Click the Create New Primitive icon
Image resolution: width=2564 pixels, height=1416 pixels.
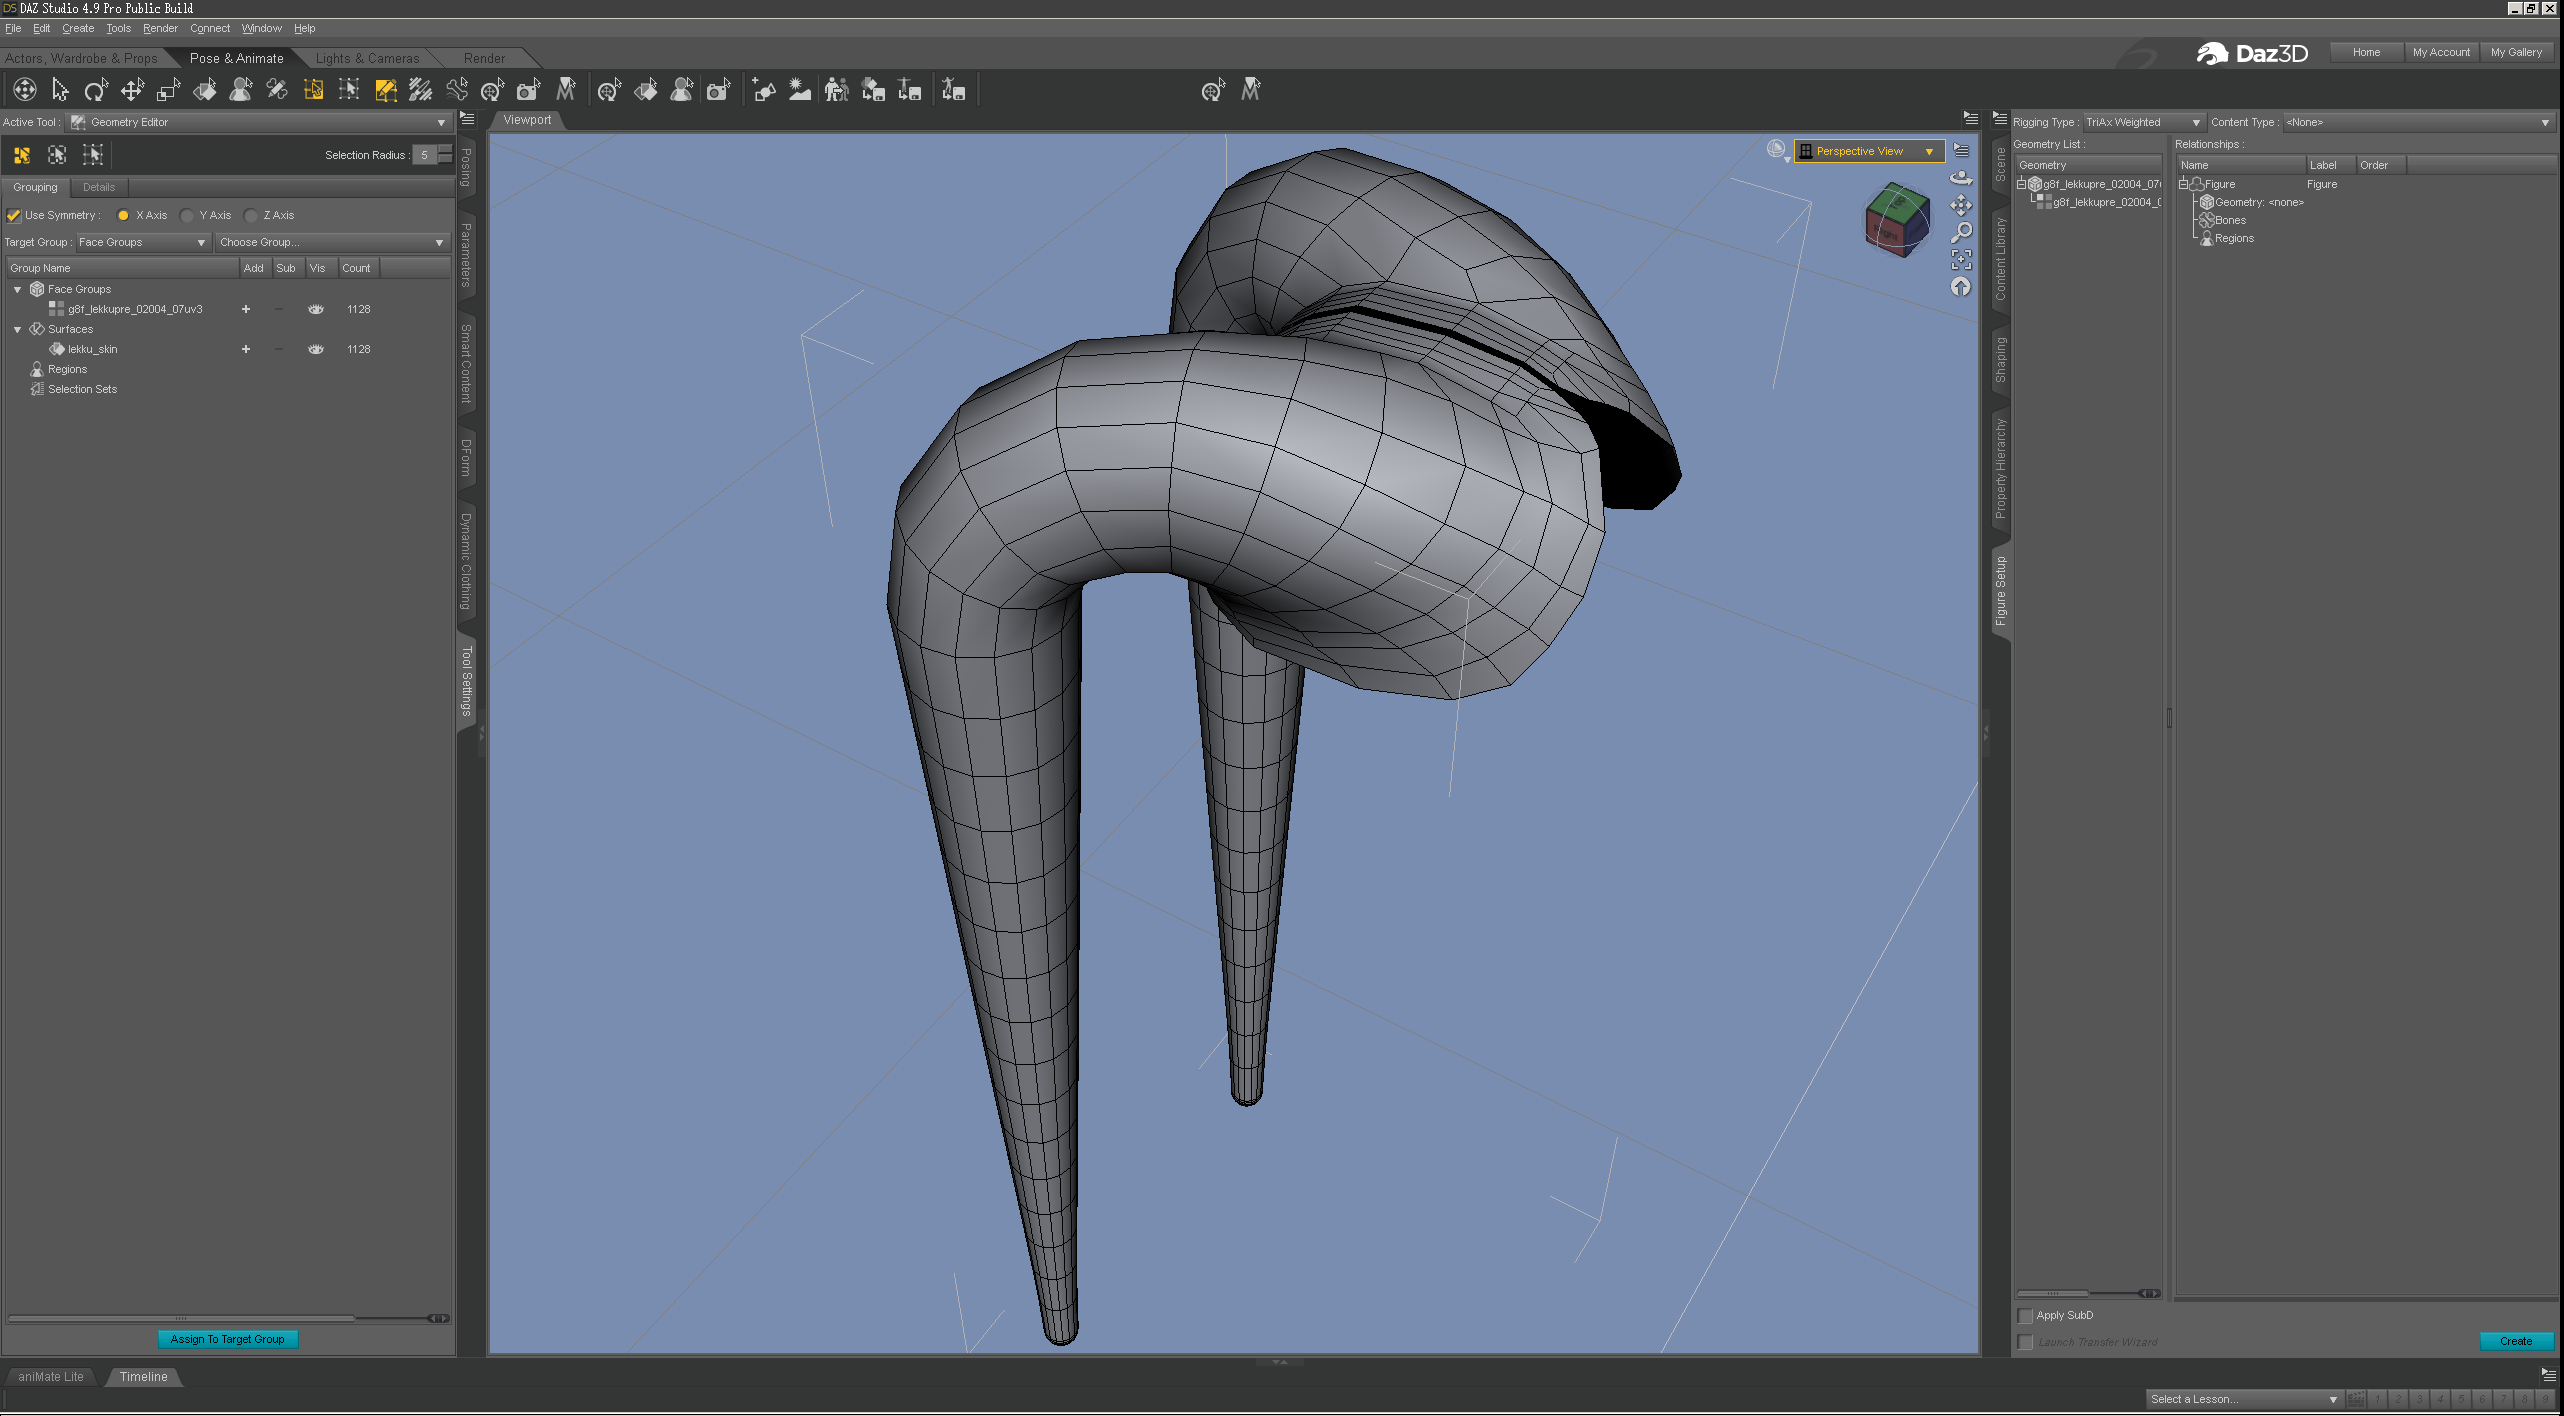coord(764,91)
